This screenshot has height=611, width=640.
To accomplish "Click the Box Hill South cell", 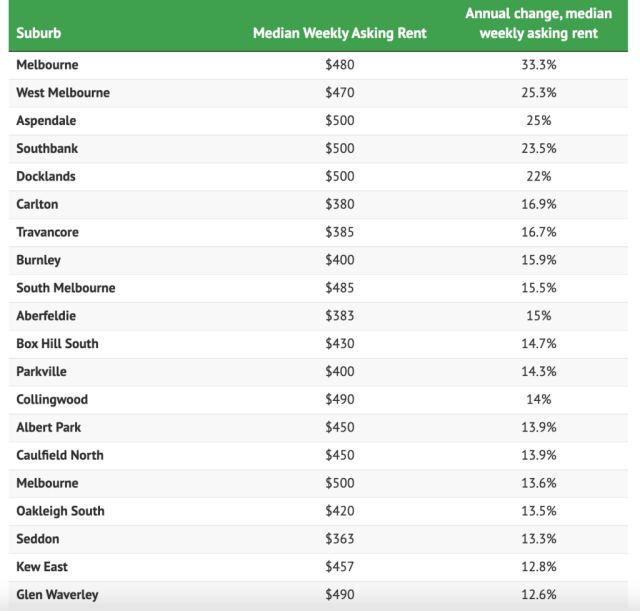I will pos(57,344).
